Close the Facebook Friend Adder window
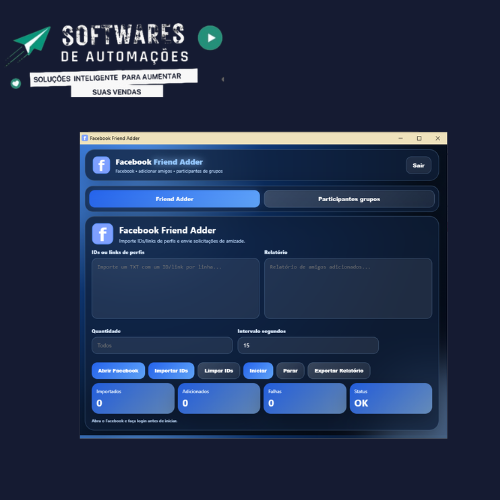The height and width of the screenshot is (500, 500). pos(438,138)
